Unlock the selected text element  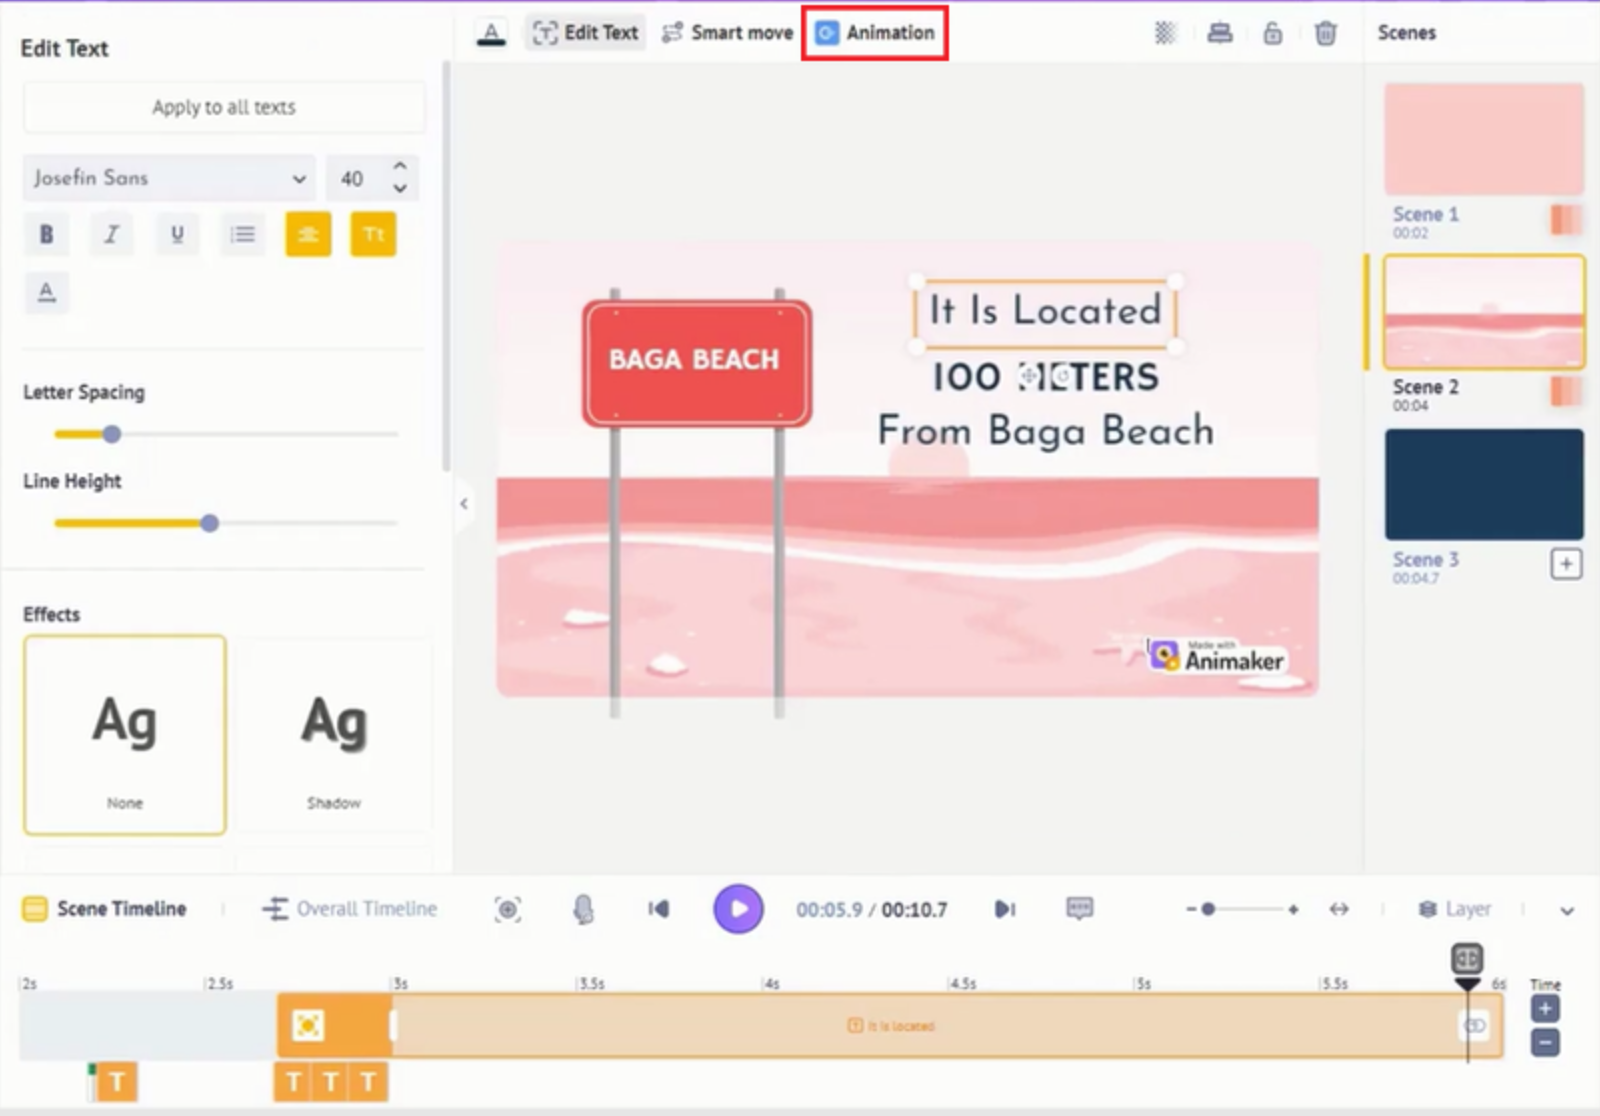click(1272, 33)
